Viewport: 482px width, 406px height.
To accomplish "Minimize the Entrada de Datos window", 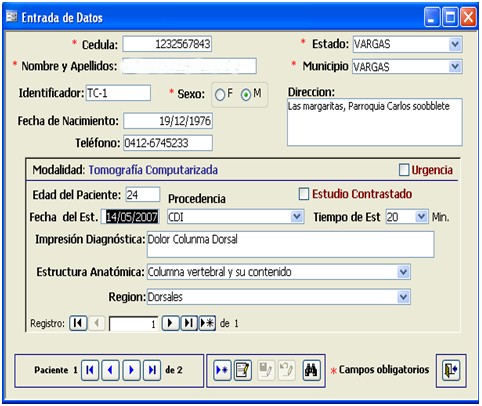I will pos(432,17).
